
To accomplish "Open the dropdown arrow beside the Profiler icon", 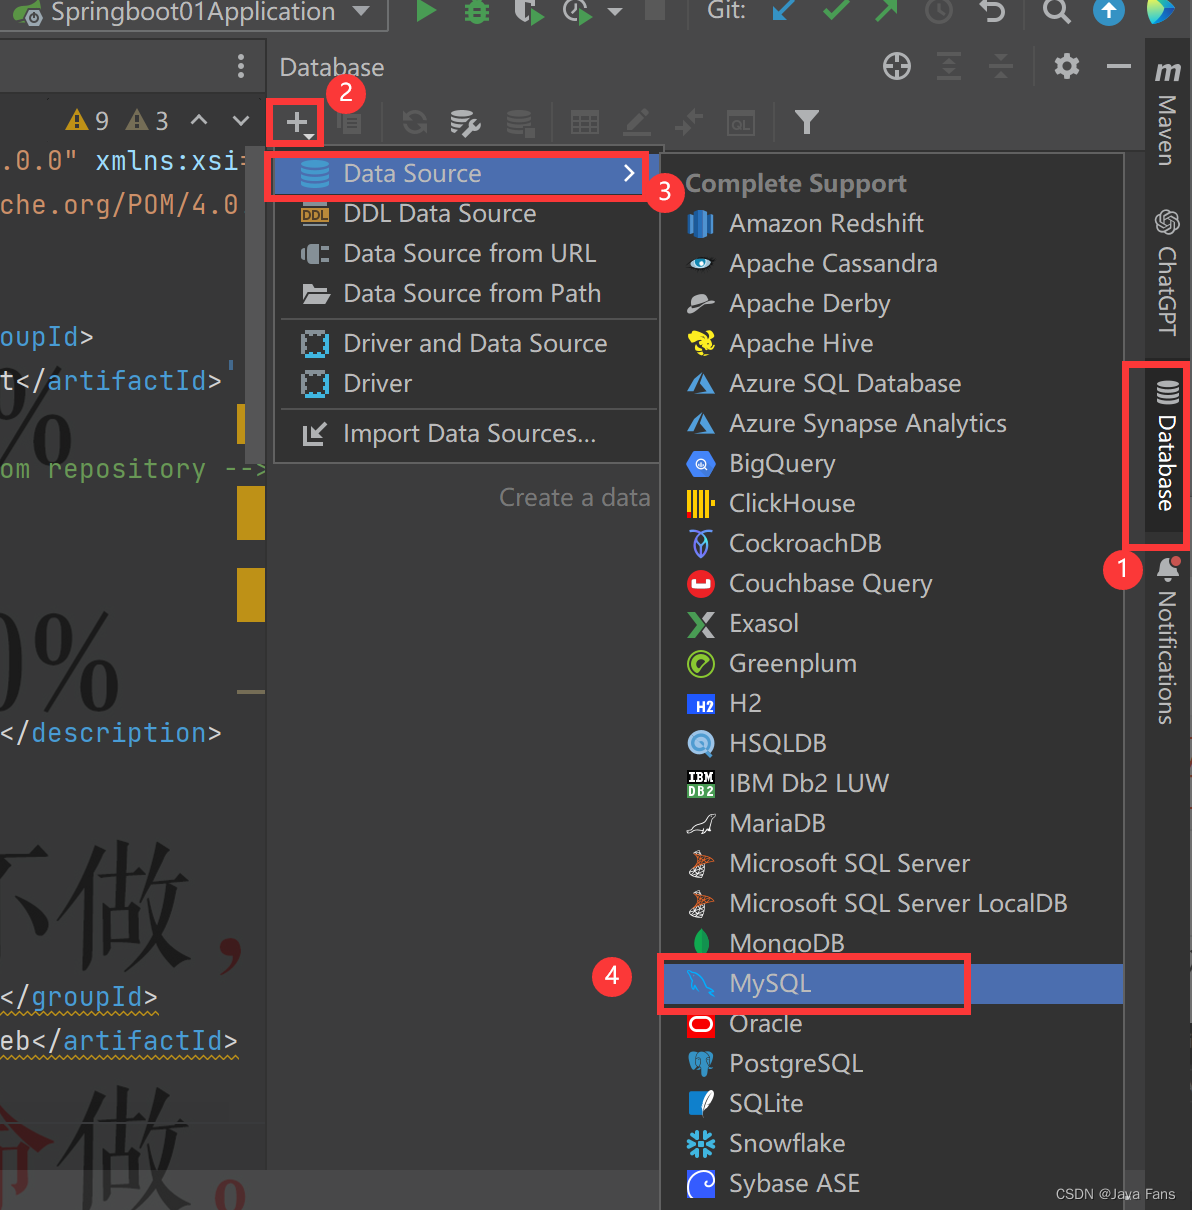I will click(615, 12).
